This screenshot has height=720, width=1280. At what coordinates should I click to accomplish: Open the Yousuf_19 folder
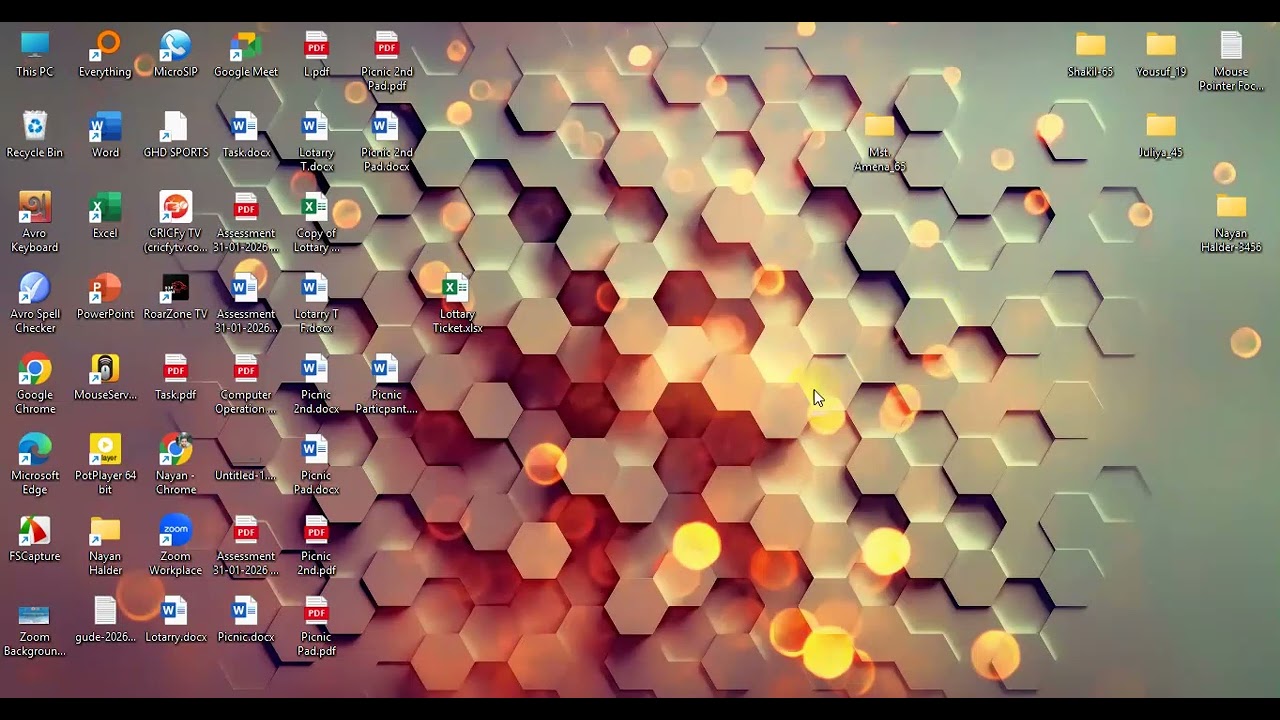tap(1161, 54)
